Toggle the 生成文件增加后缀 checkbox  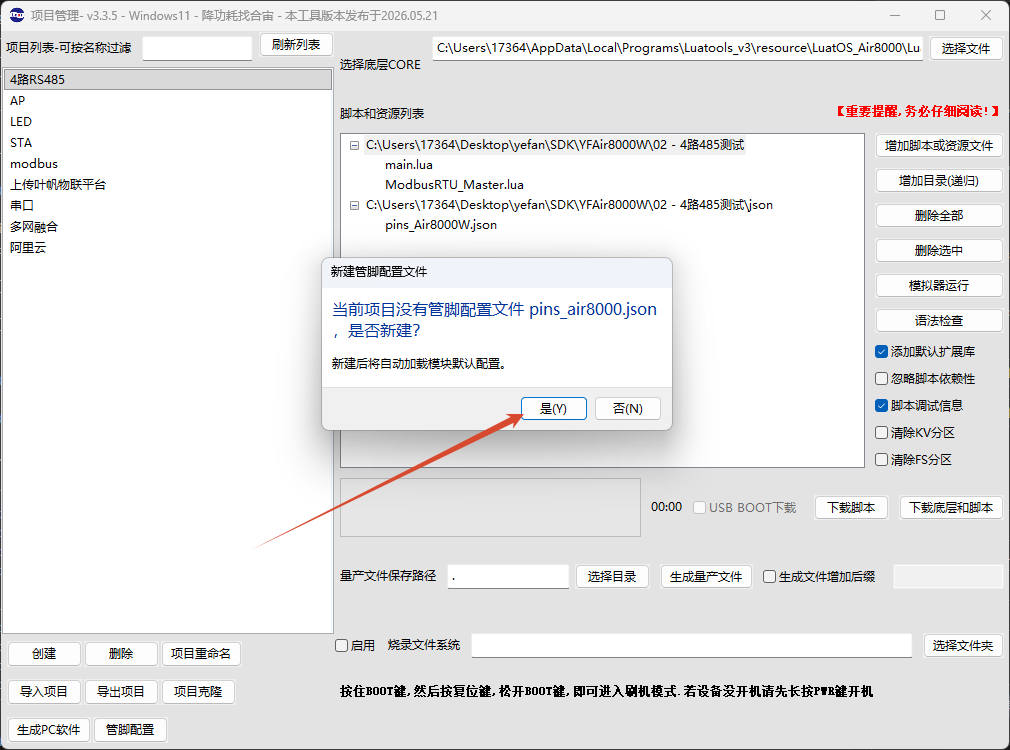(769, 577)
